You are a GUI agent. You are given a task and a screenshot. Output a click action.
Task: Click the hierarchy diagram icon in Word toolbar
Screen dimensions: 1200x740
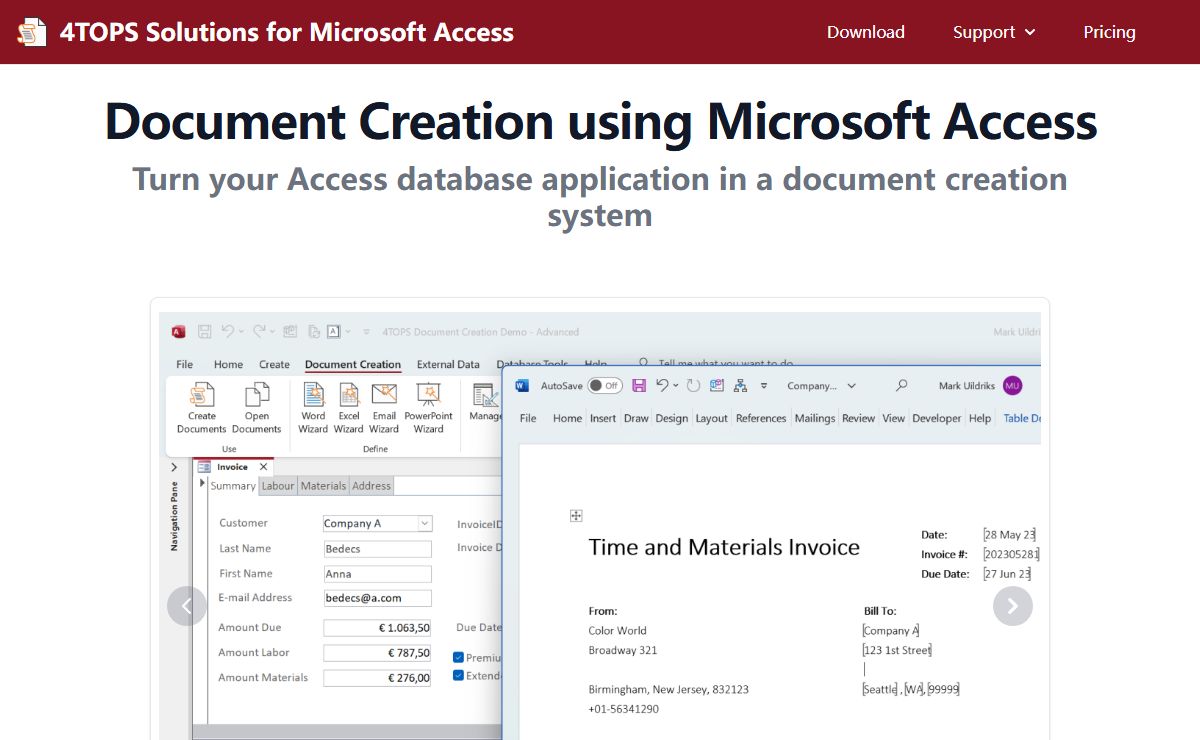click(x=740, y=385)
